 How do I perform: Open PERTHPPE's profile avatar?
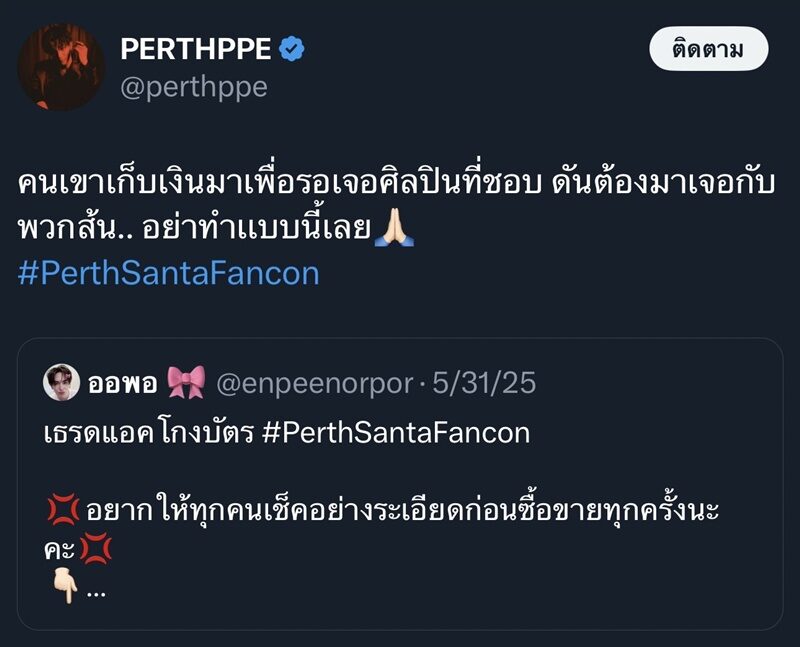61,66
